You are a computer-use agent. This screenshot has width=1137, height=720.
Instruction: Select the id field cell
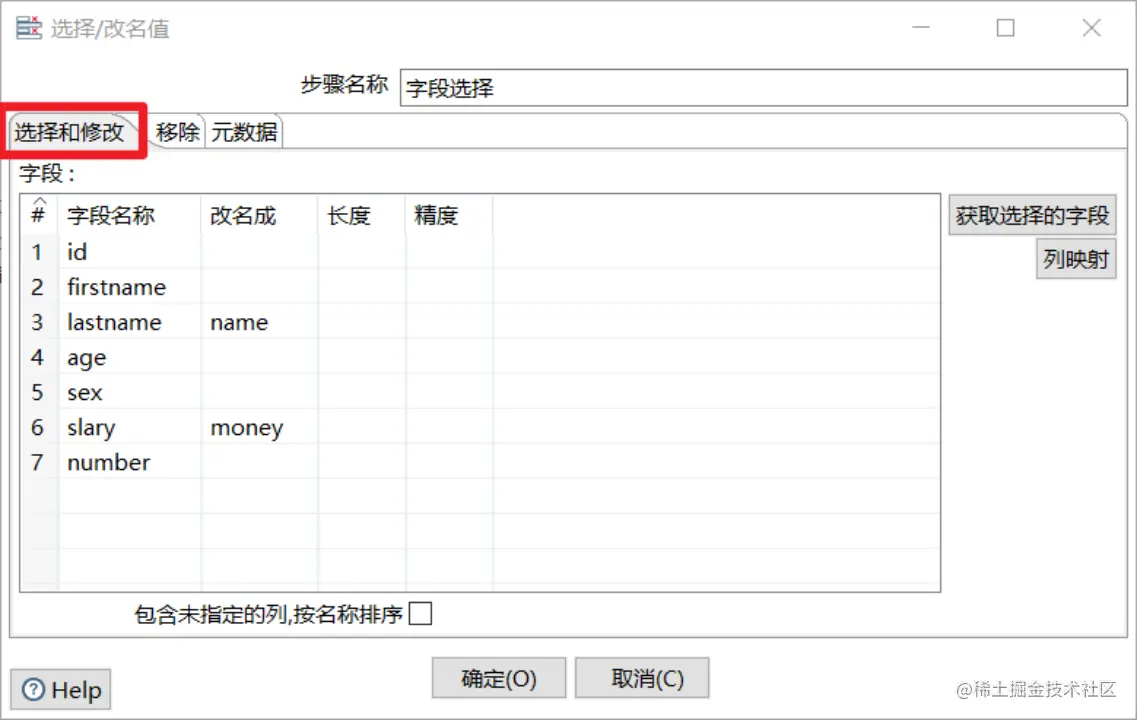[x=130, y=252]
